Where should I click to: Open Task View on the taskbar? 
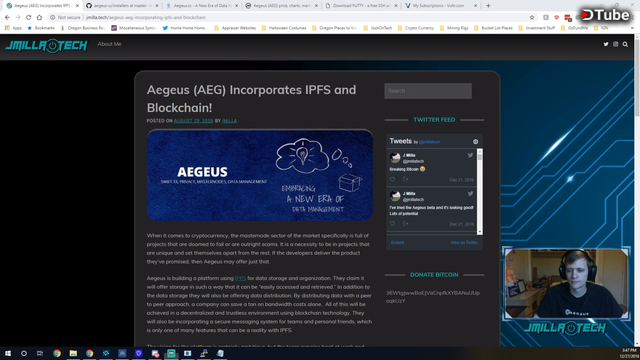point(40,353)
